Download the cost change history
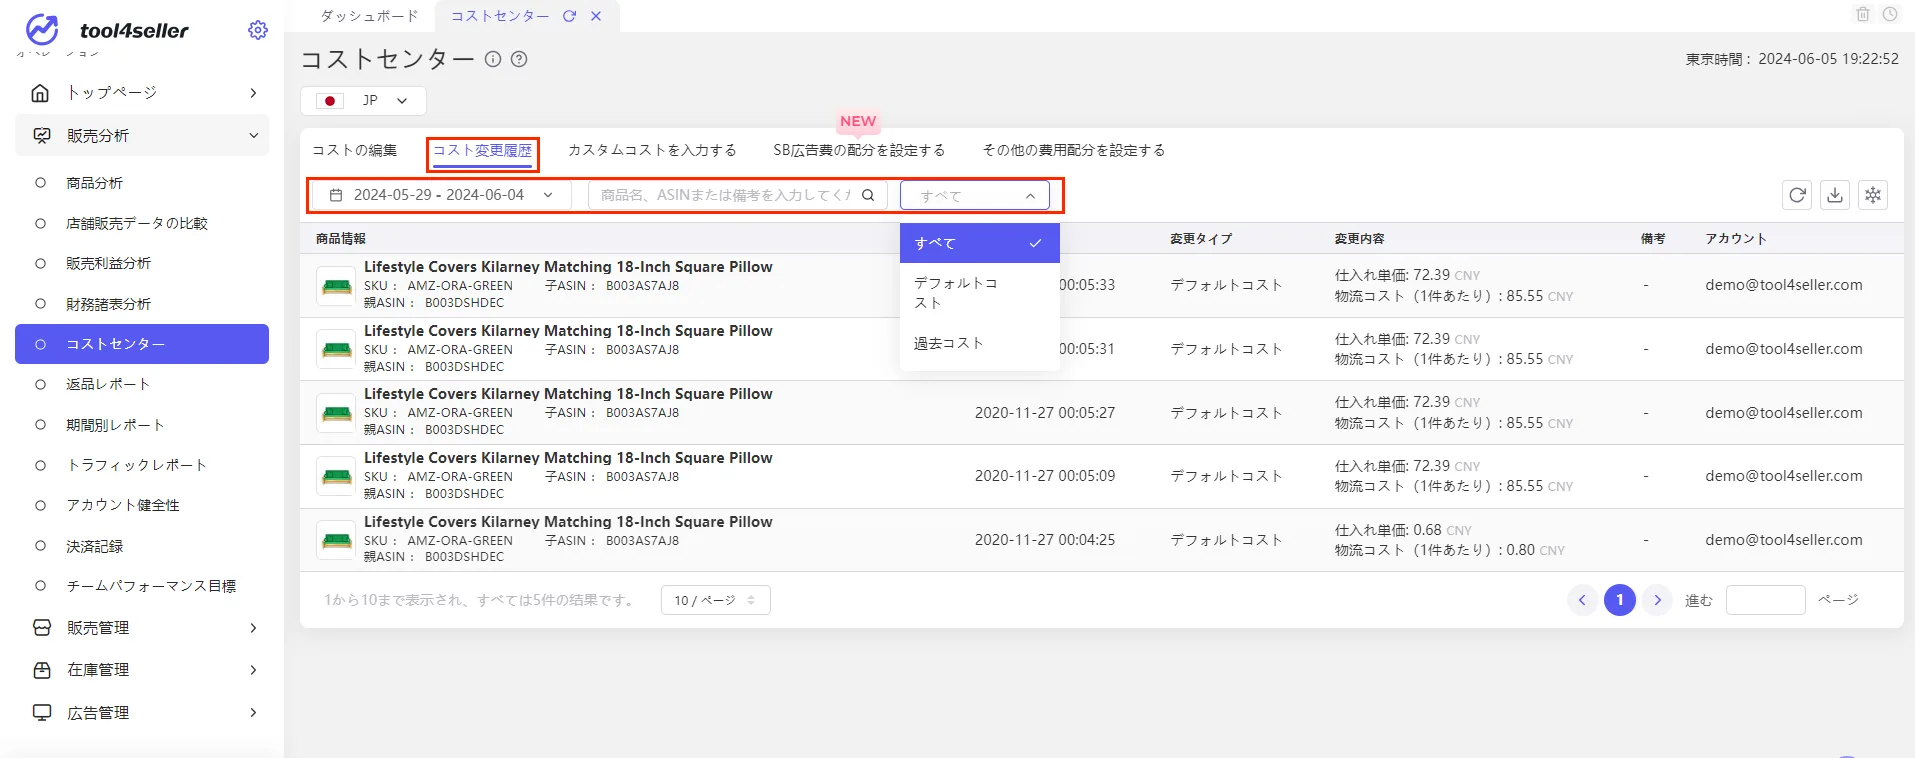The width and height of the screenshot is (1915, 758). [1835, 195]
